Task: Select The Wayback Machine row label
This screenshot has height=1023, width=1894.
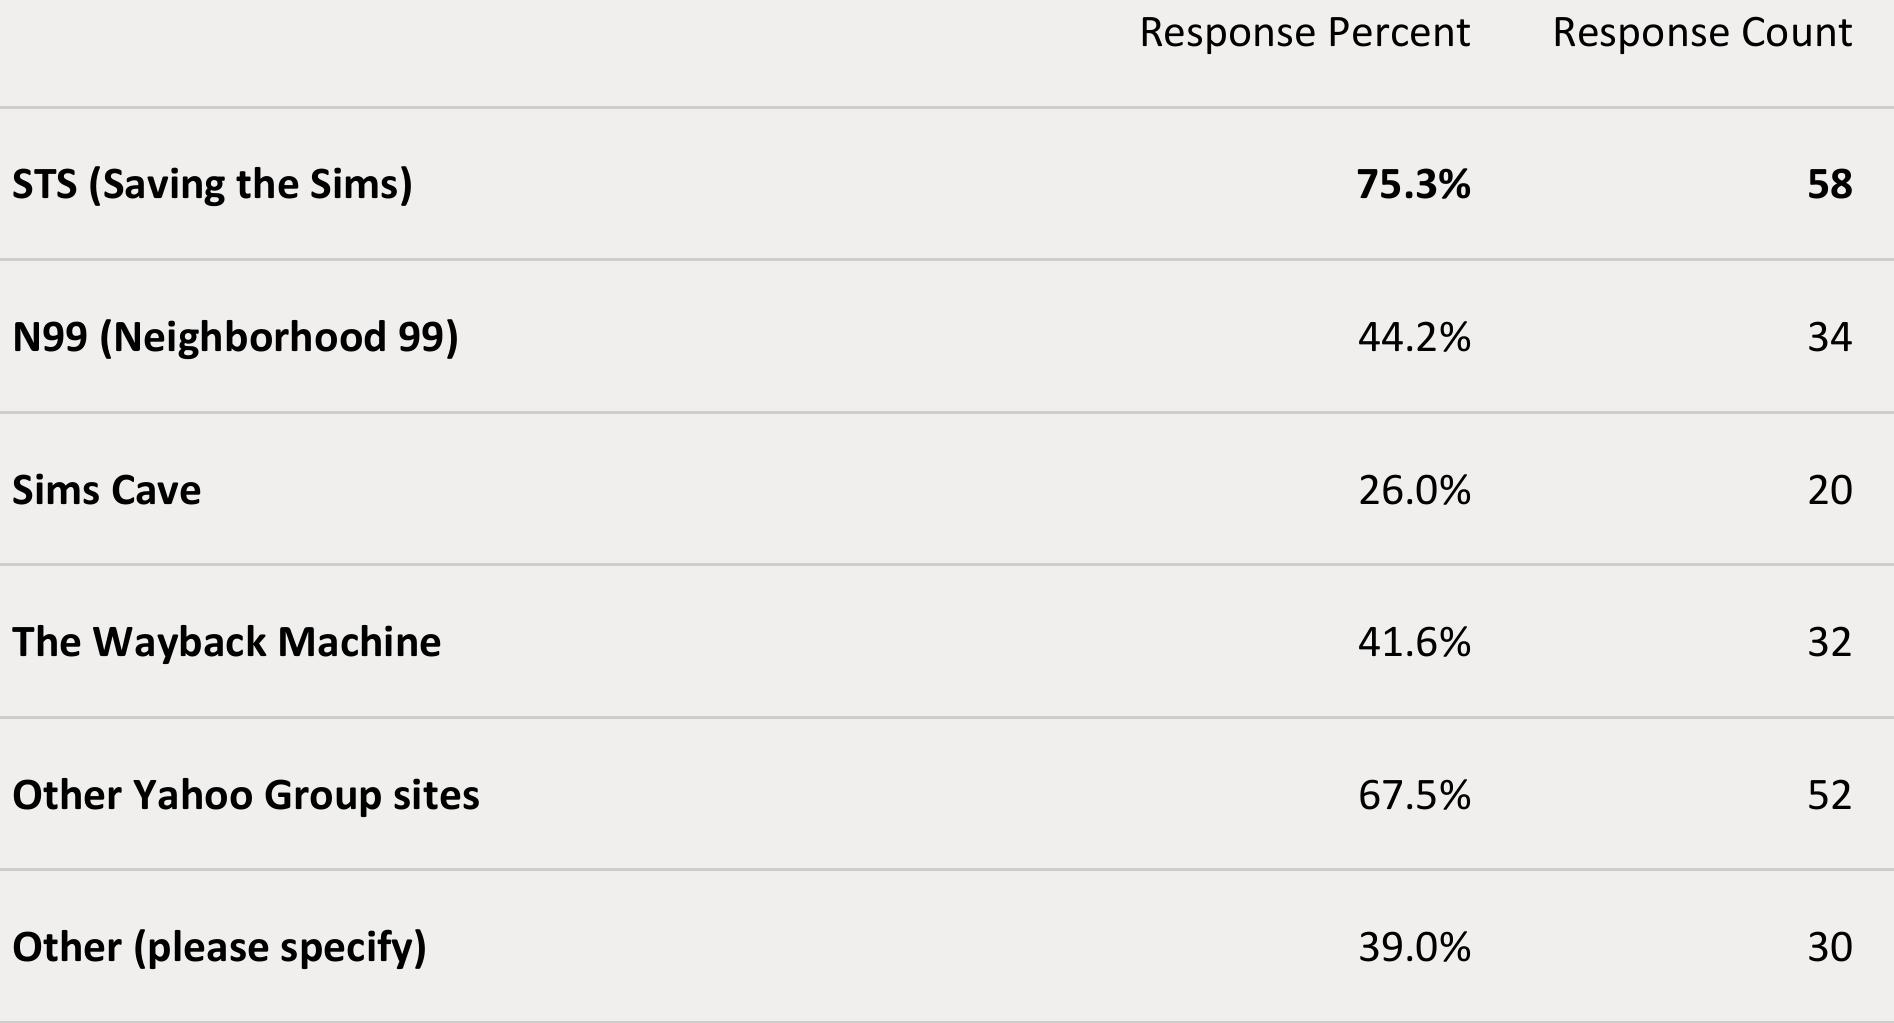Action: tap(226, 642)
